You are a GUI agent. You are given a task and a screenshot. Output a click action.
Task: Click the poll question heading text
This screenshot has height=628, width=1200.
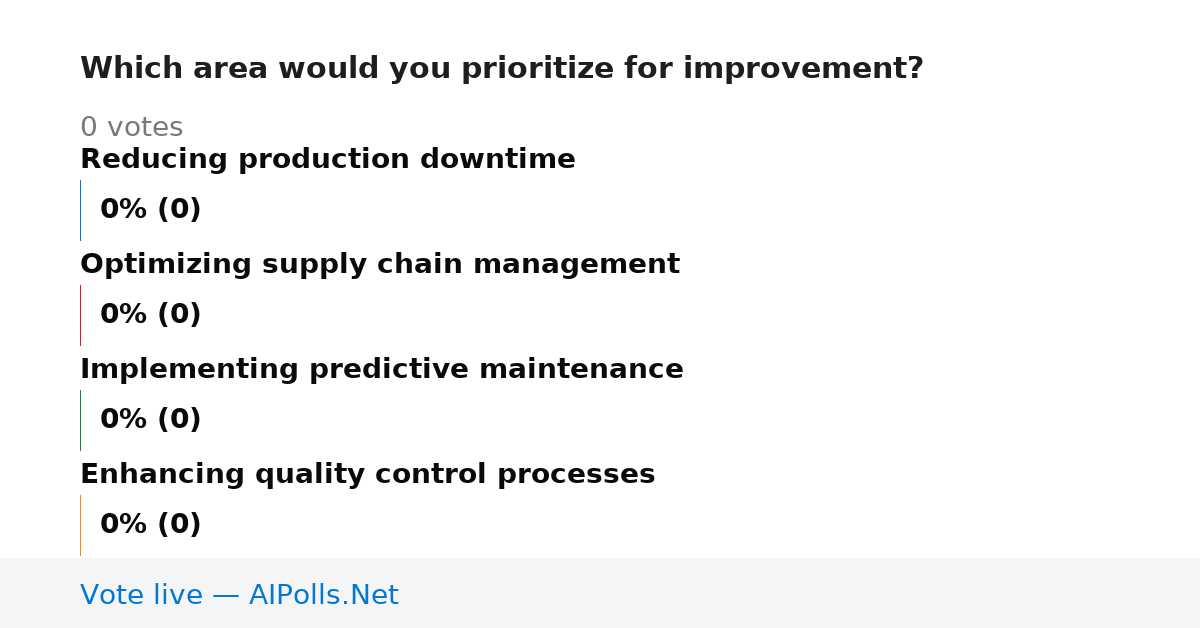coord(502,69)
